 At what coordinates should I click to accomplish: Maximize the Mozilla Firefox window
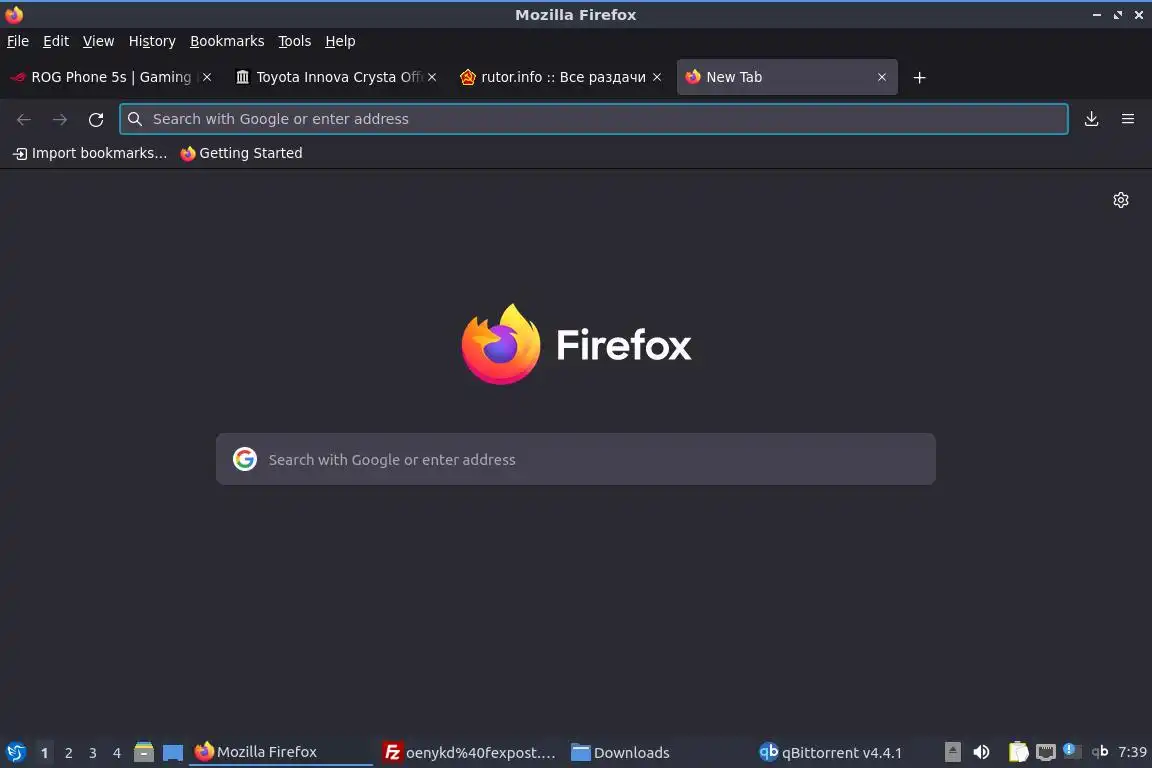point(1117,15)
